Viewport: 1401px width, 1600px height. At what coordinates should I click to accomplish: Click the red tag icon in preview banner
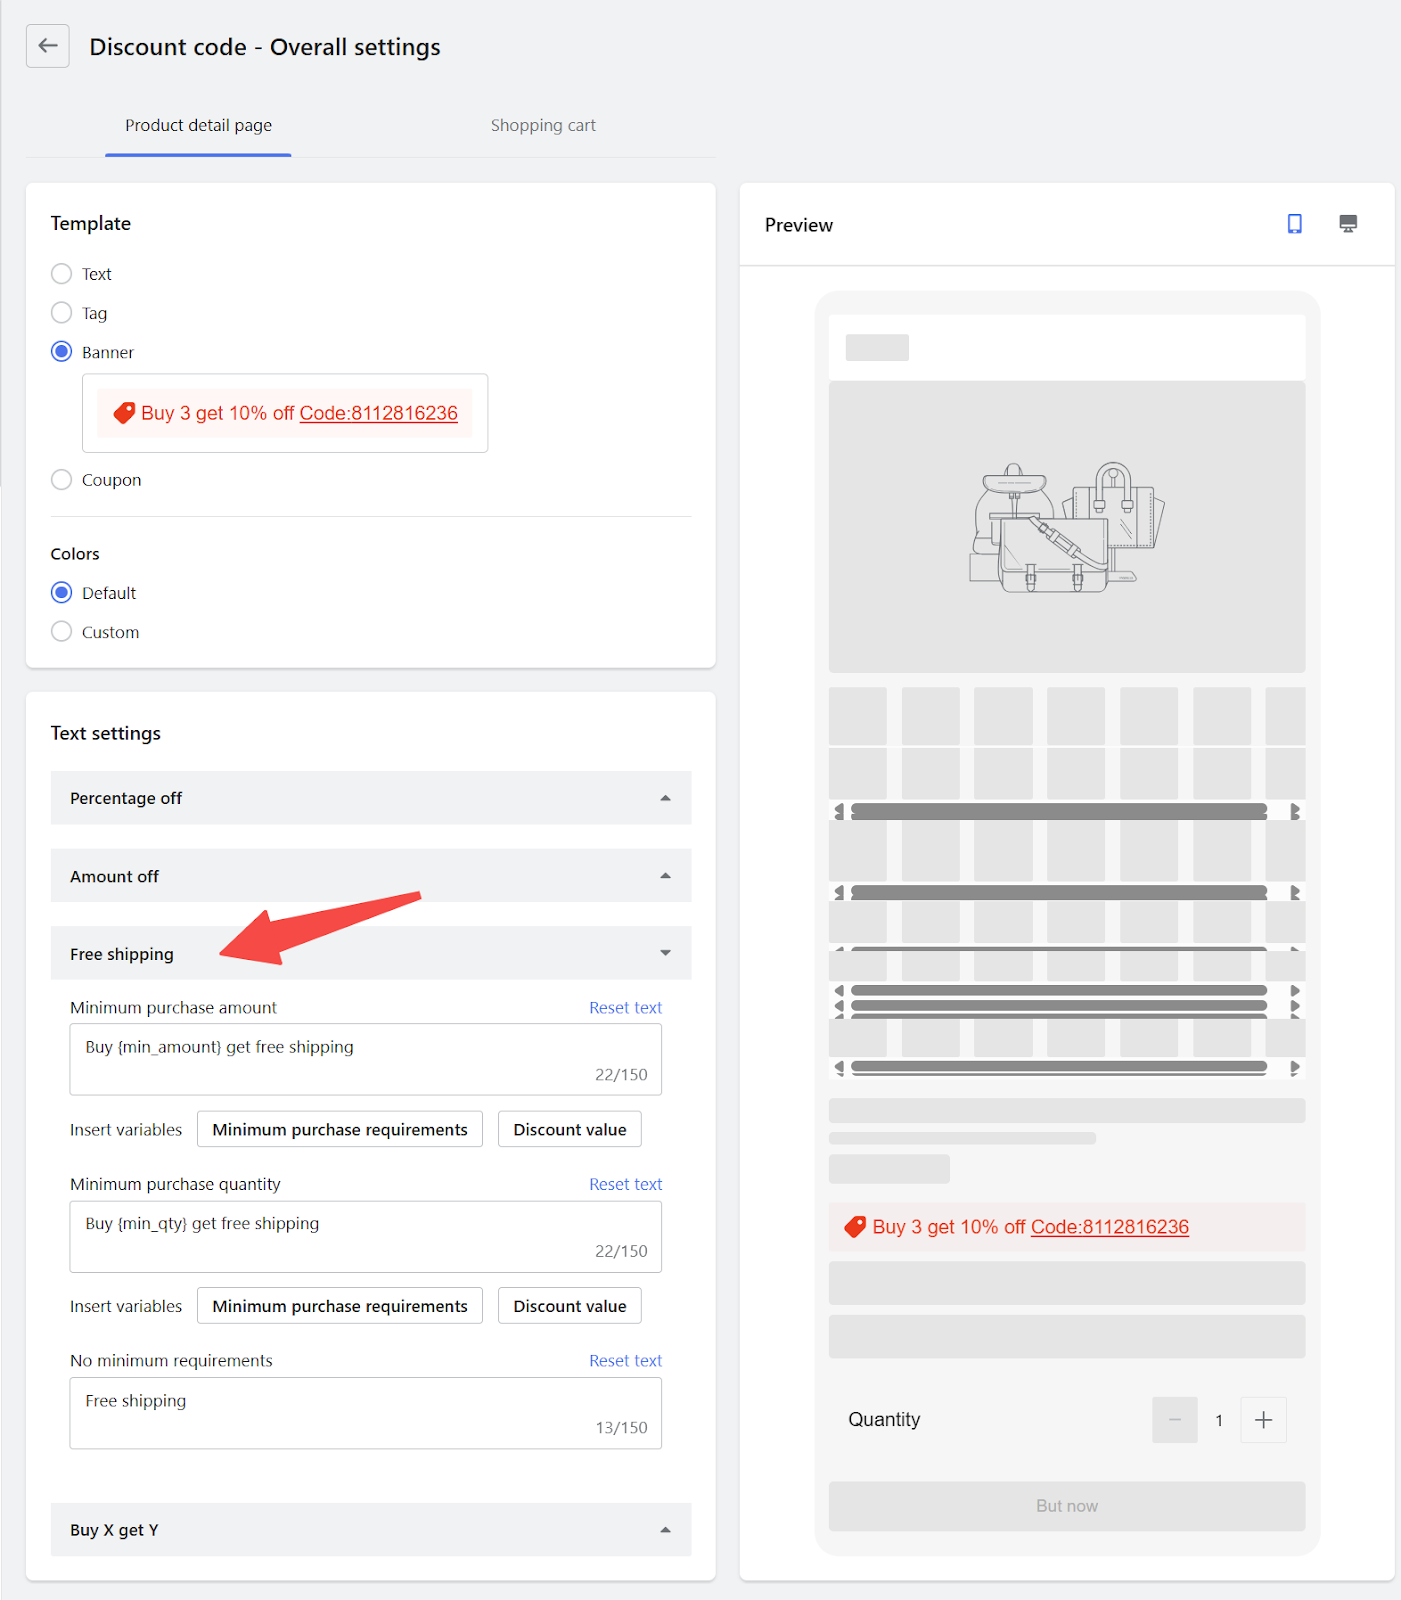tap(855, 1227)
